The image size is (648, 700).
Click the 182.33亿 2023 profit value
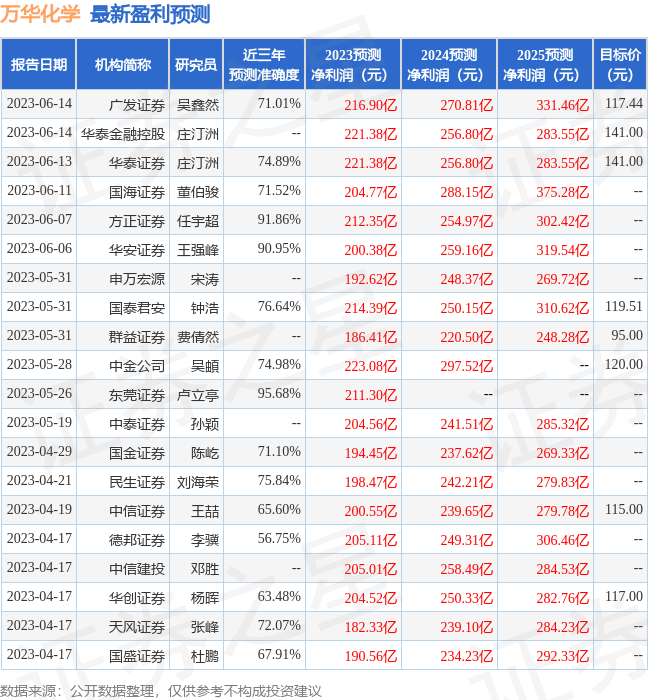[370, 627]
